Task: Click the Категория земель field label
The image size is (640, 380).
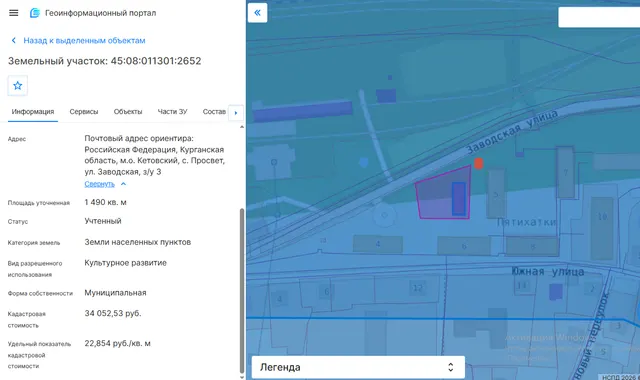Action: [x=34, y=242]
